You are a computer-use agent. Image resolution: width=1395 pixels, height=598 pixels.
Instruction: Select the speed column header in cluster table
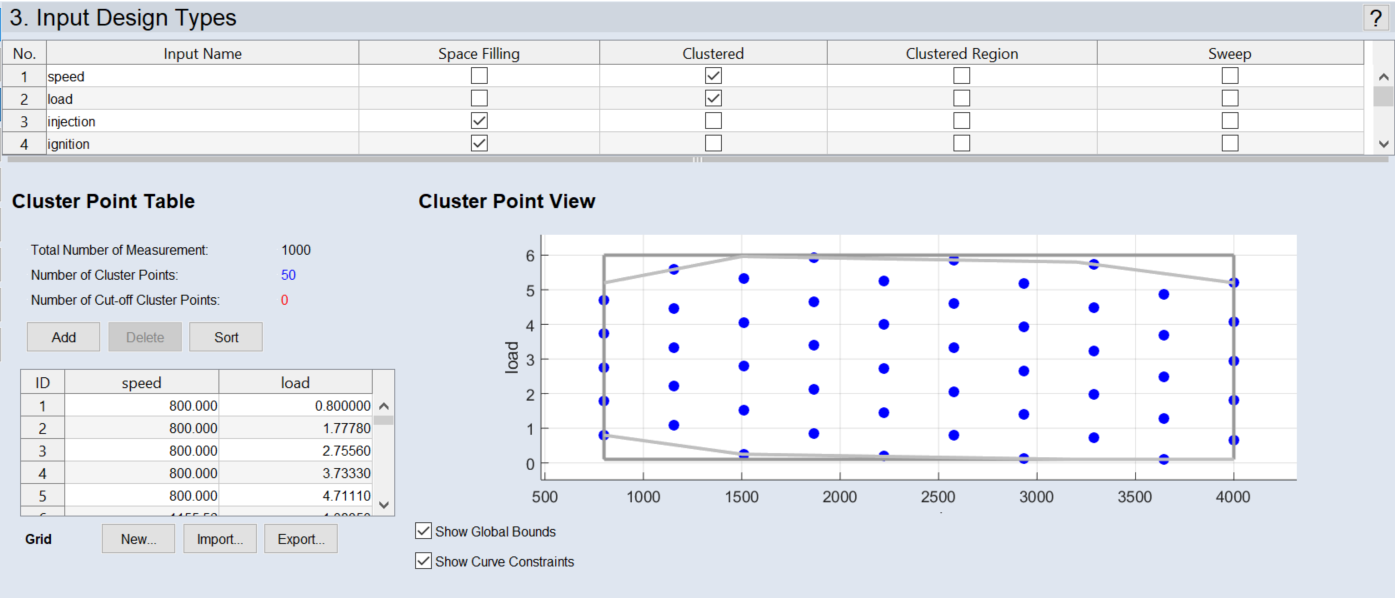pyautogui.click(x=142, y=382)
